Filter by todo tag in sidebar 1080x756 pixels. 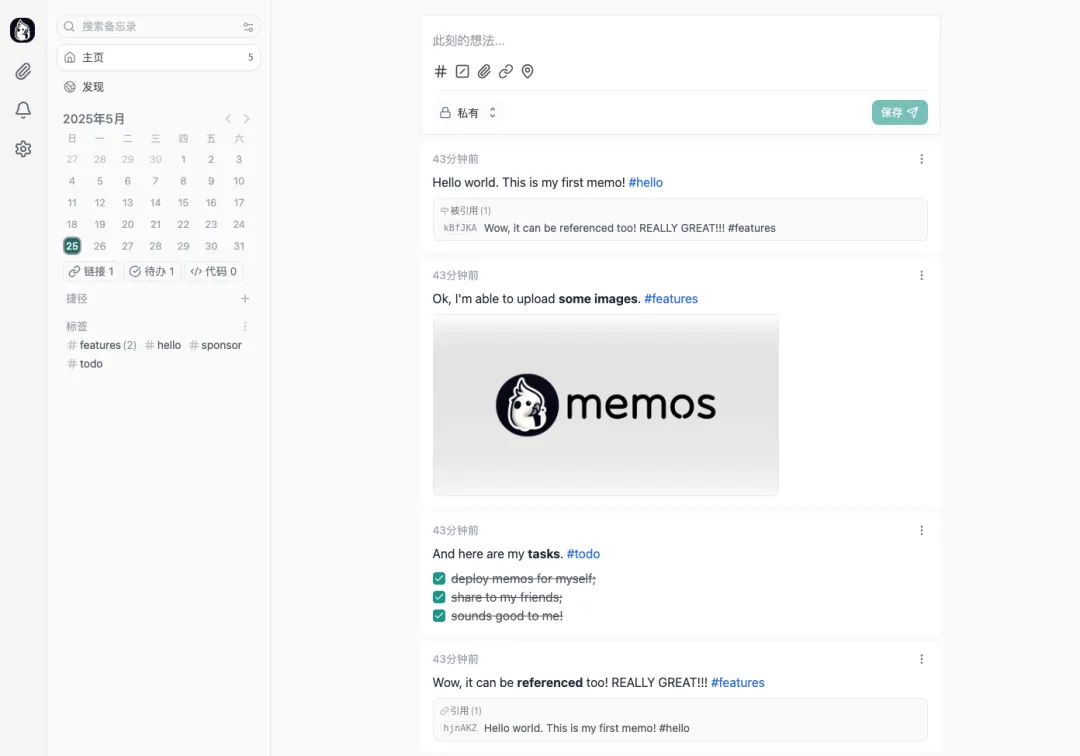(x=85, y=364)
